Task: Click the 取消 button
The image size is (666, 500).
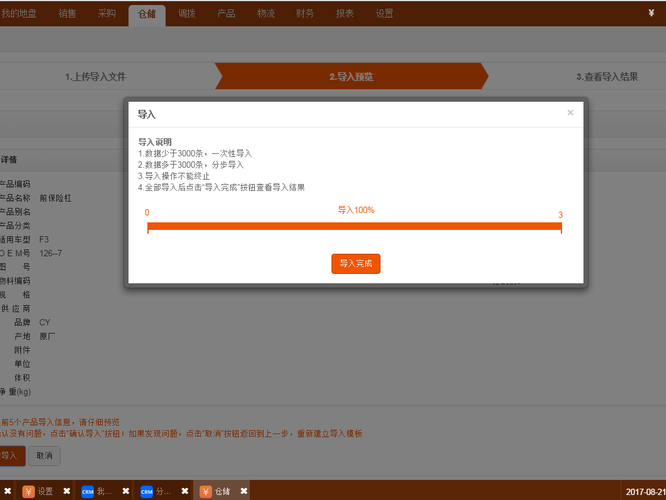Action: pos(44,456)
